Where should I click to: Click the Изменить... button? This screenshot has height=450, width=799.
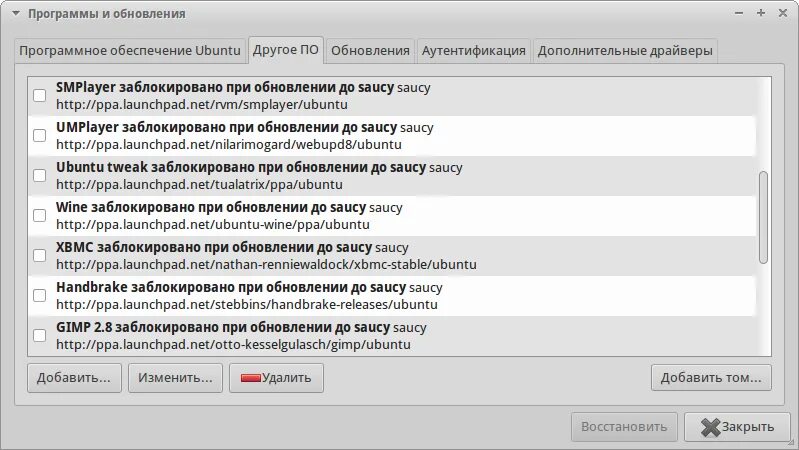click(175, 378)
